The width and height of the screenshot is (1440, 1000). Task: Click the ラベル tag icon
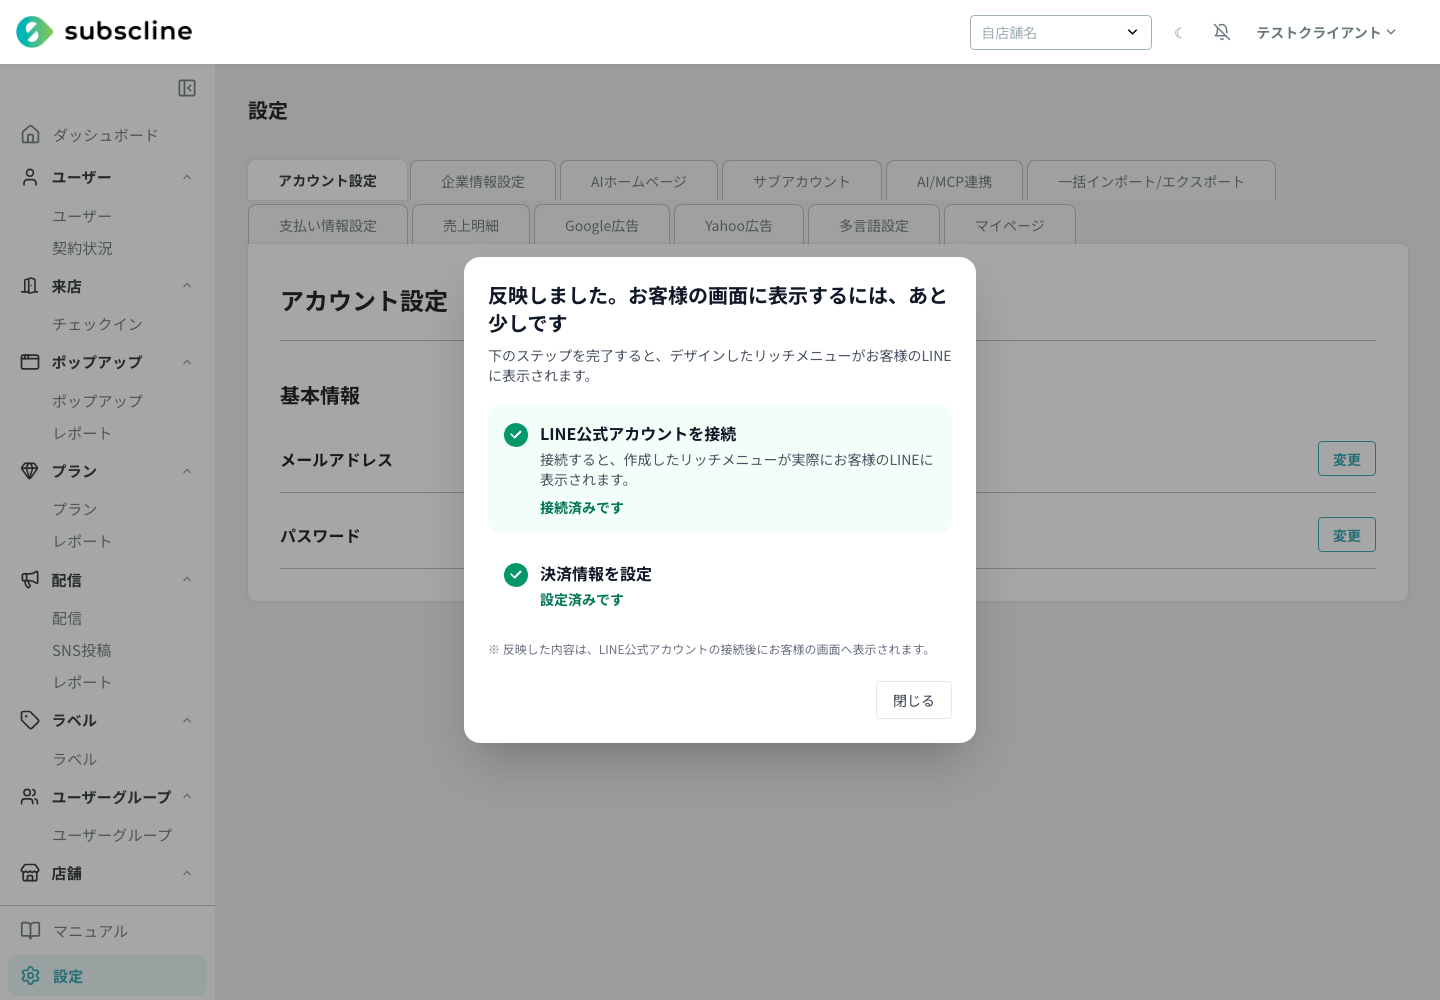pos(30,720)
